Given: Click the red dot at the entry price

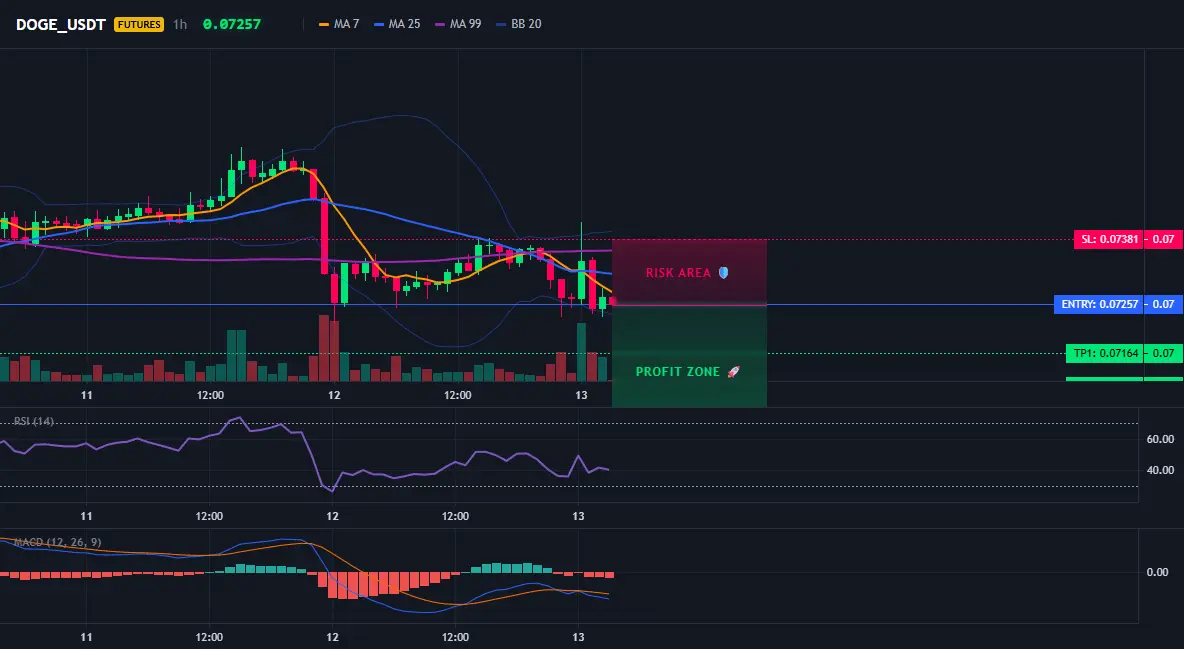Looking at the screenshot, I should pyautogui.click(x=612, y=301).
